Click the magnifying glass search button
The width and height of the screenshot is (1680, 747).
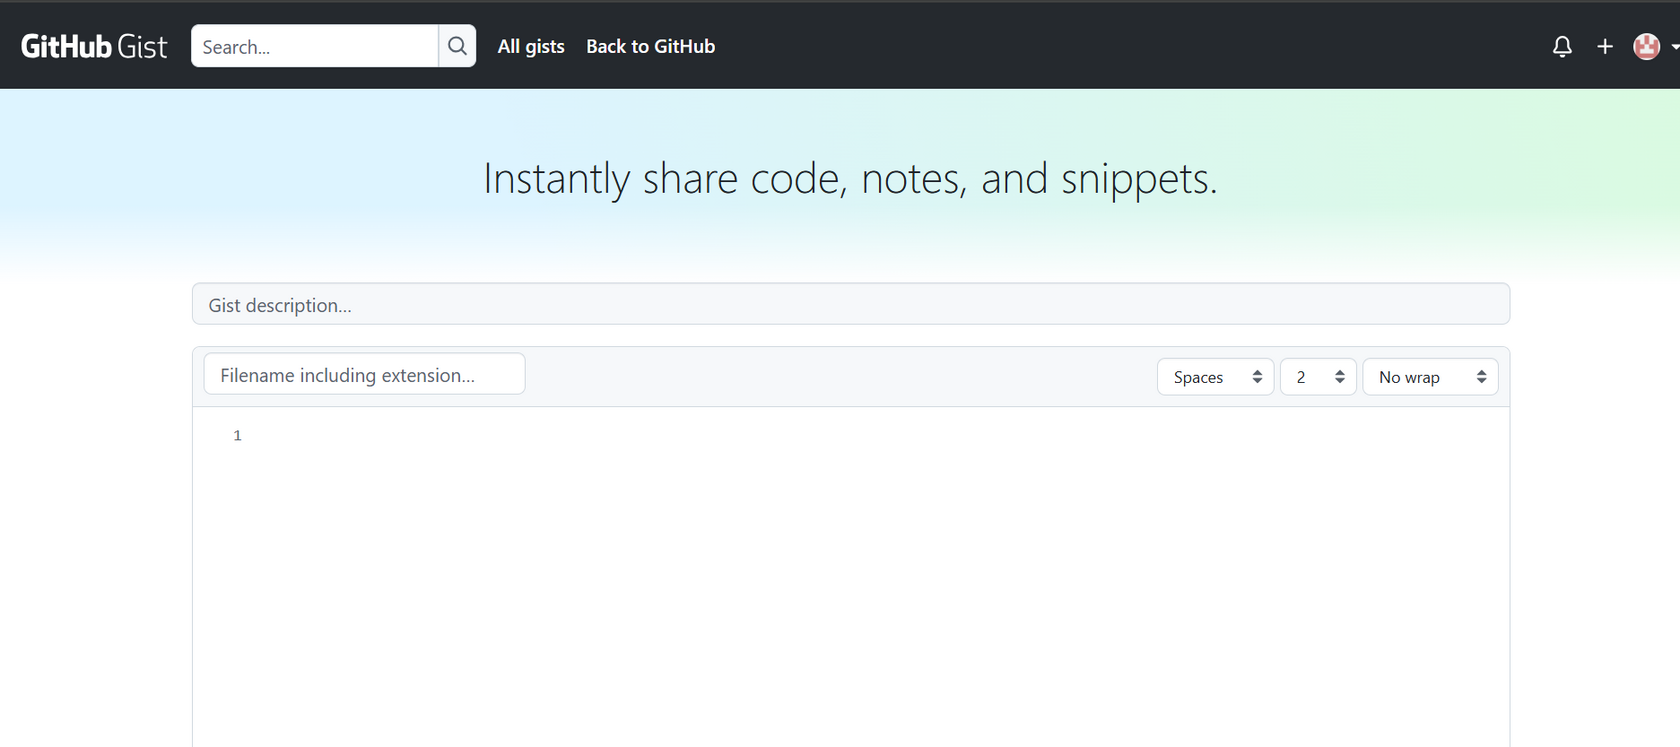point(457,46)
